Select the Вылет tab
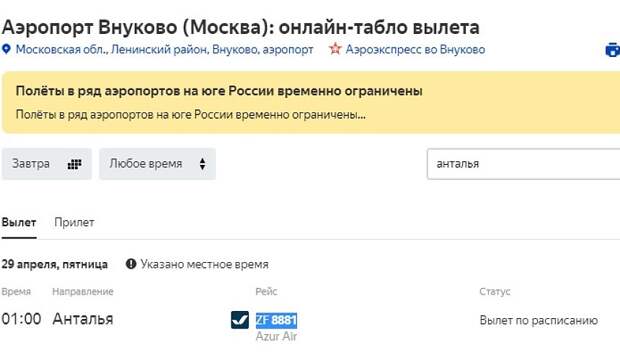Screen dimensions: 620x360 click(x=19, y=222)
